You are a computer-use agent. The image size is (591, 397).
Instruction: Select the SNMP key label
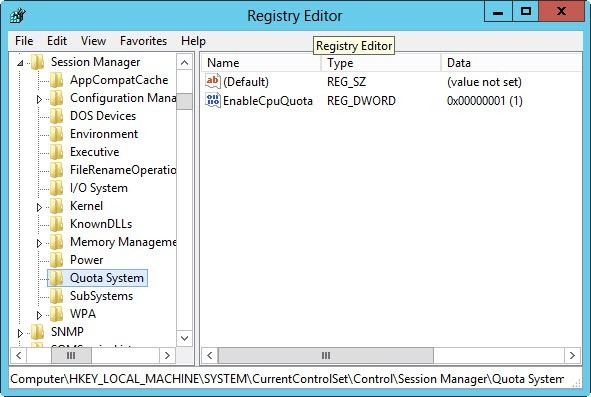pos(67,332)
